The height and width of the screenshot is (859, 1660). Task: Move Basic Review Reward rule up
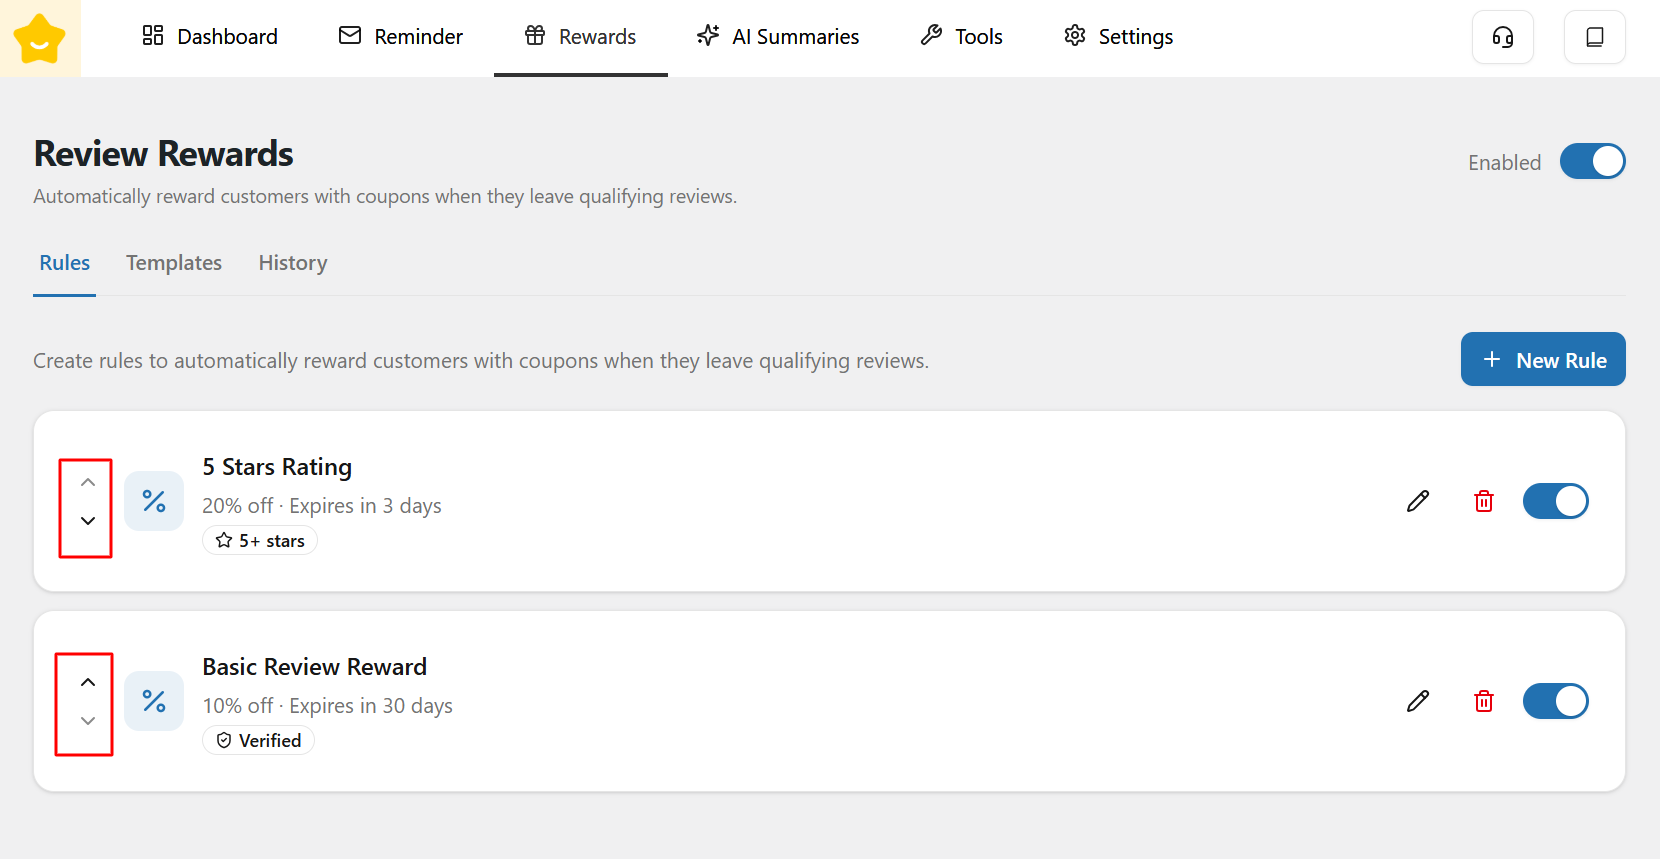pos(88,682)
